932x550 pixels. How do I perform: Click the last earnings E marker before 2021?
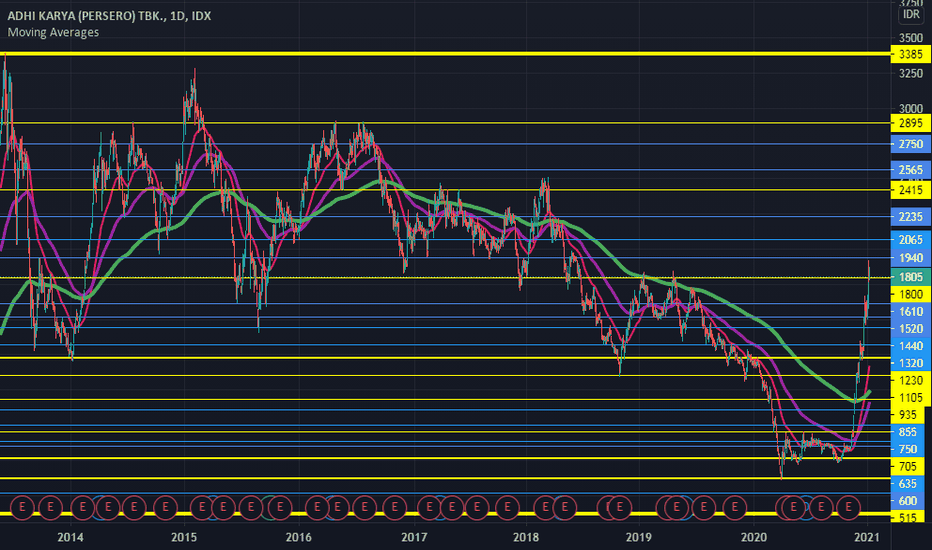click(x=848, y=507)
